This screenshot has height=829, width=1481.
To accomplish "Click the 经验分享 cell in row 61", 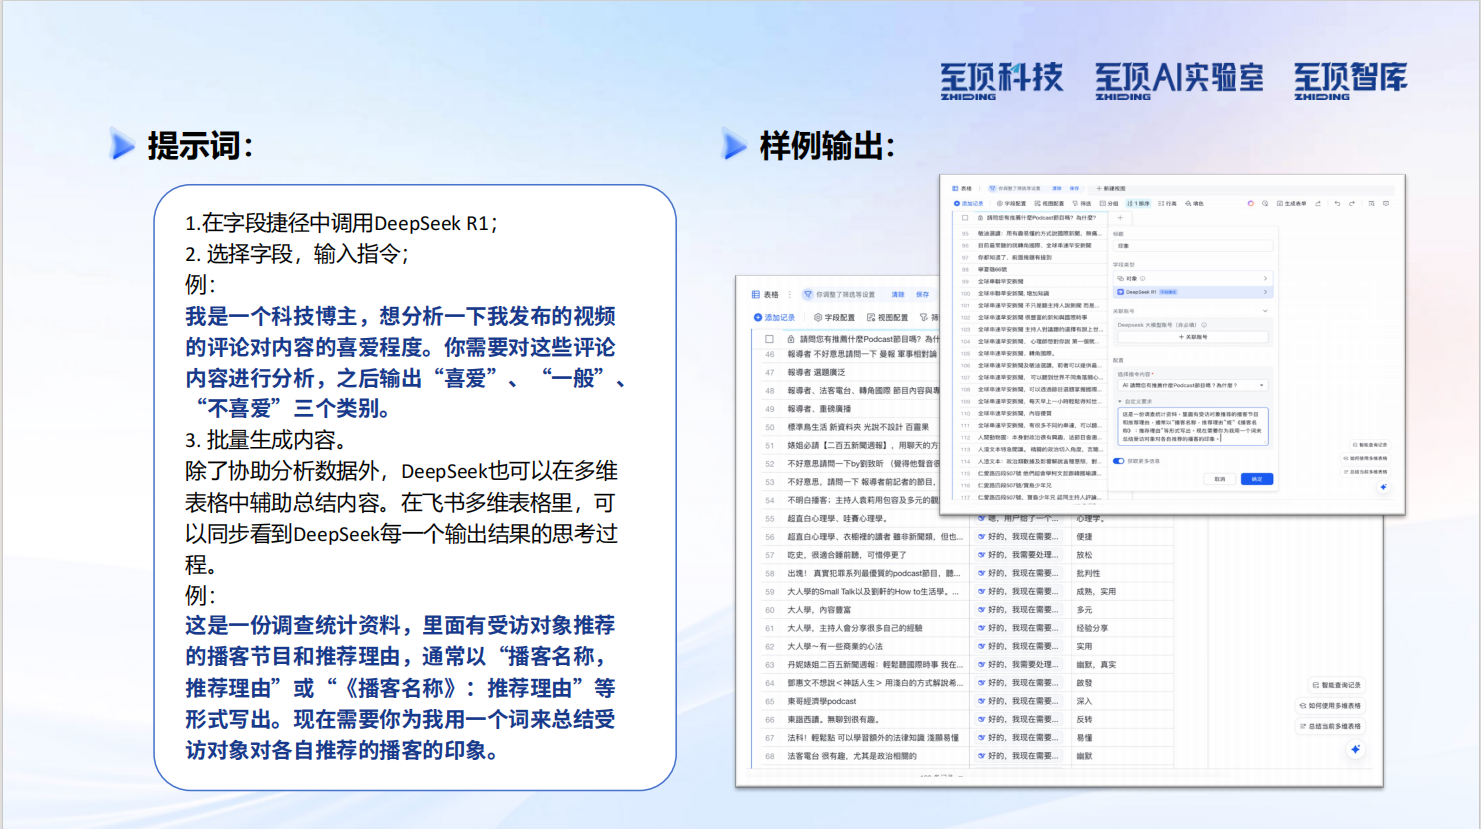I will point(1122,628).
